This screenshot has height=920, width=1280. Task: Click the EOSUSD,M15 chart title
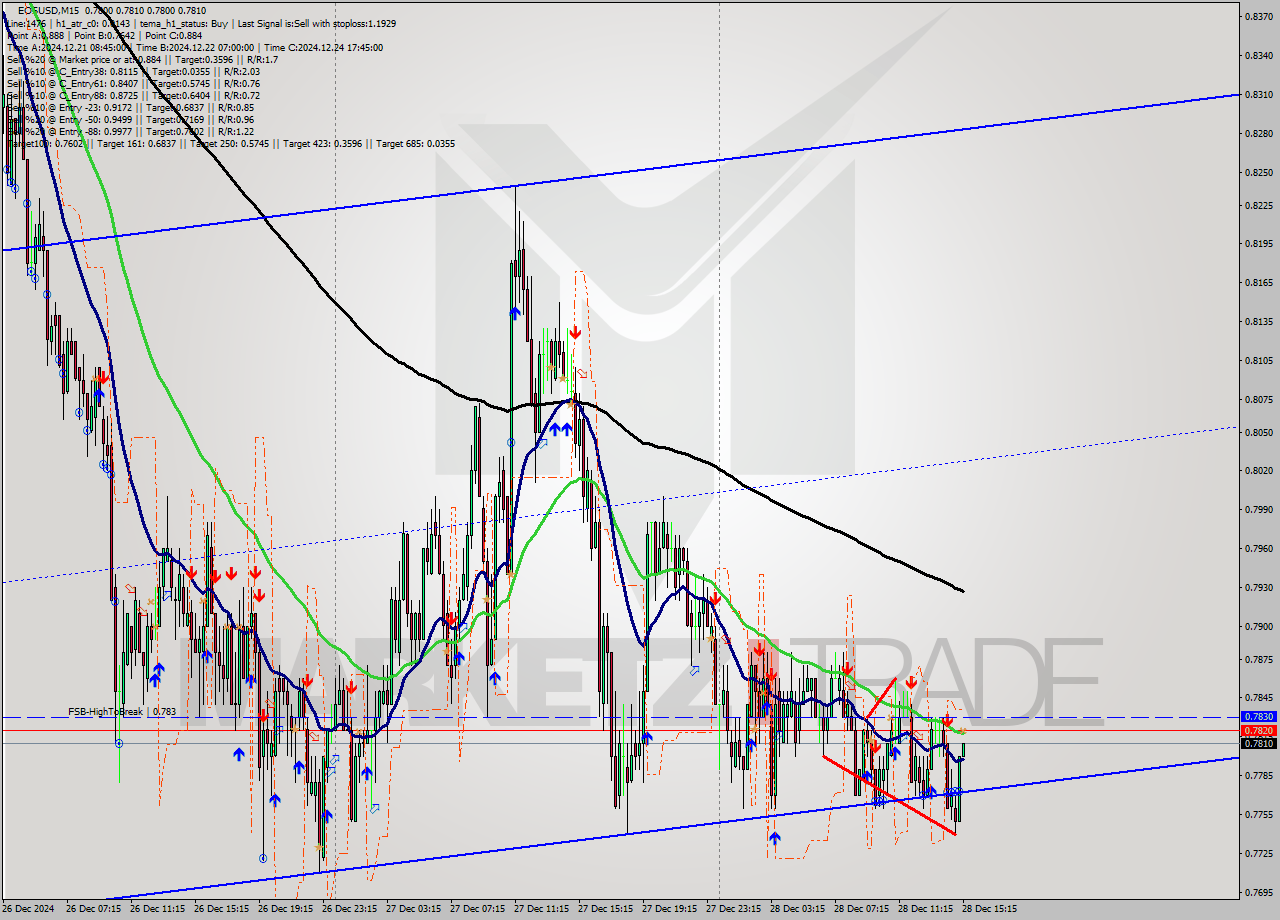49,10
